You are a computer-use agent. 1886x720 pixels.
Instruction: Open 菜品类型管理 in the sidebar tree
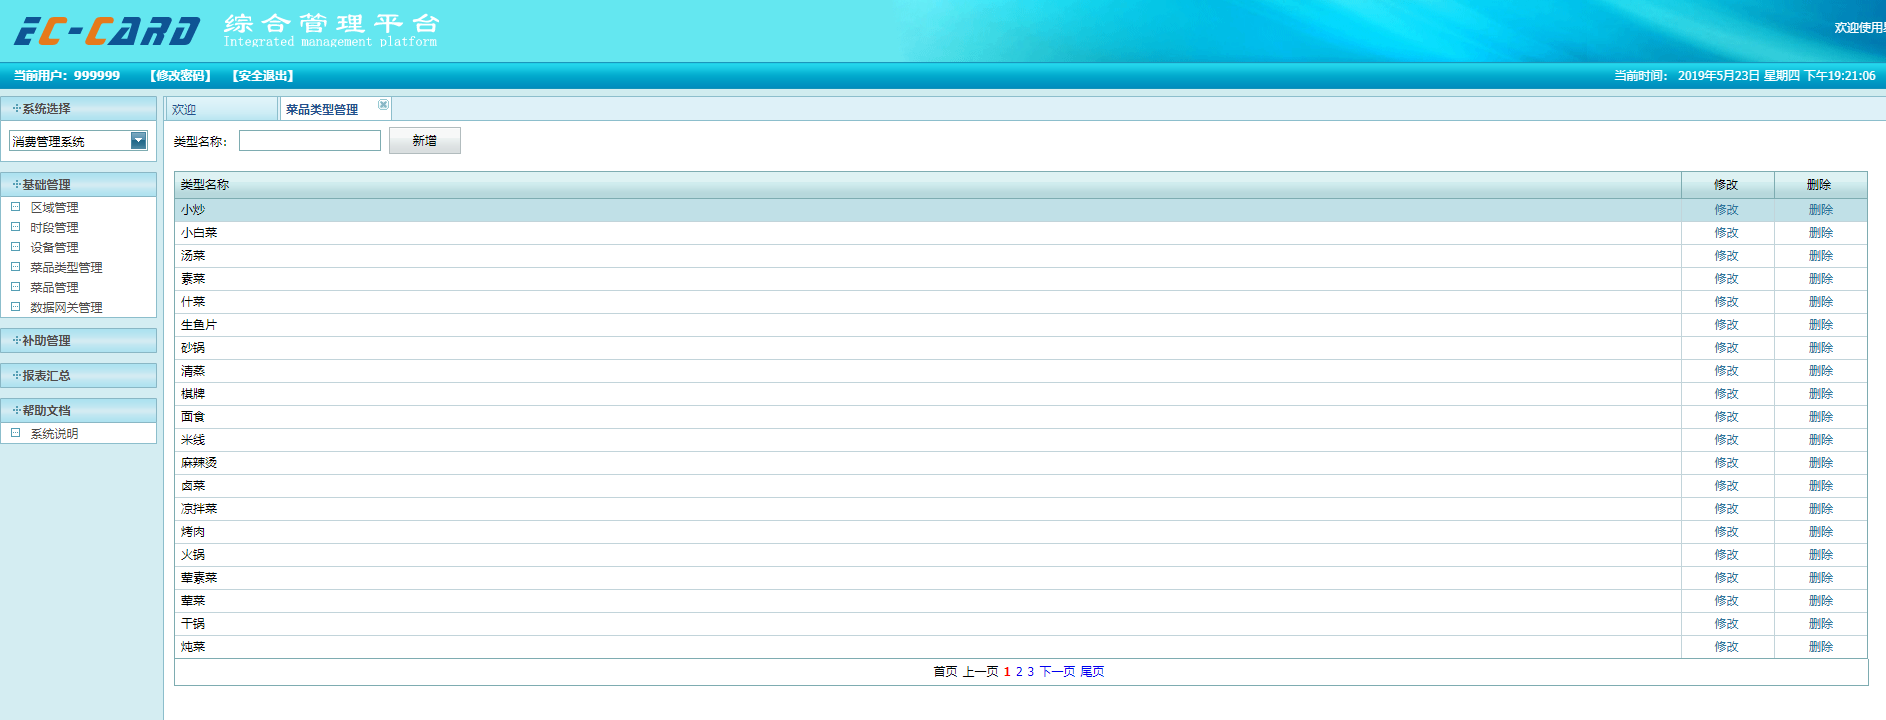coord(66,267)
